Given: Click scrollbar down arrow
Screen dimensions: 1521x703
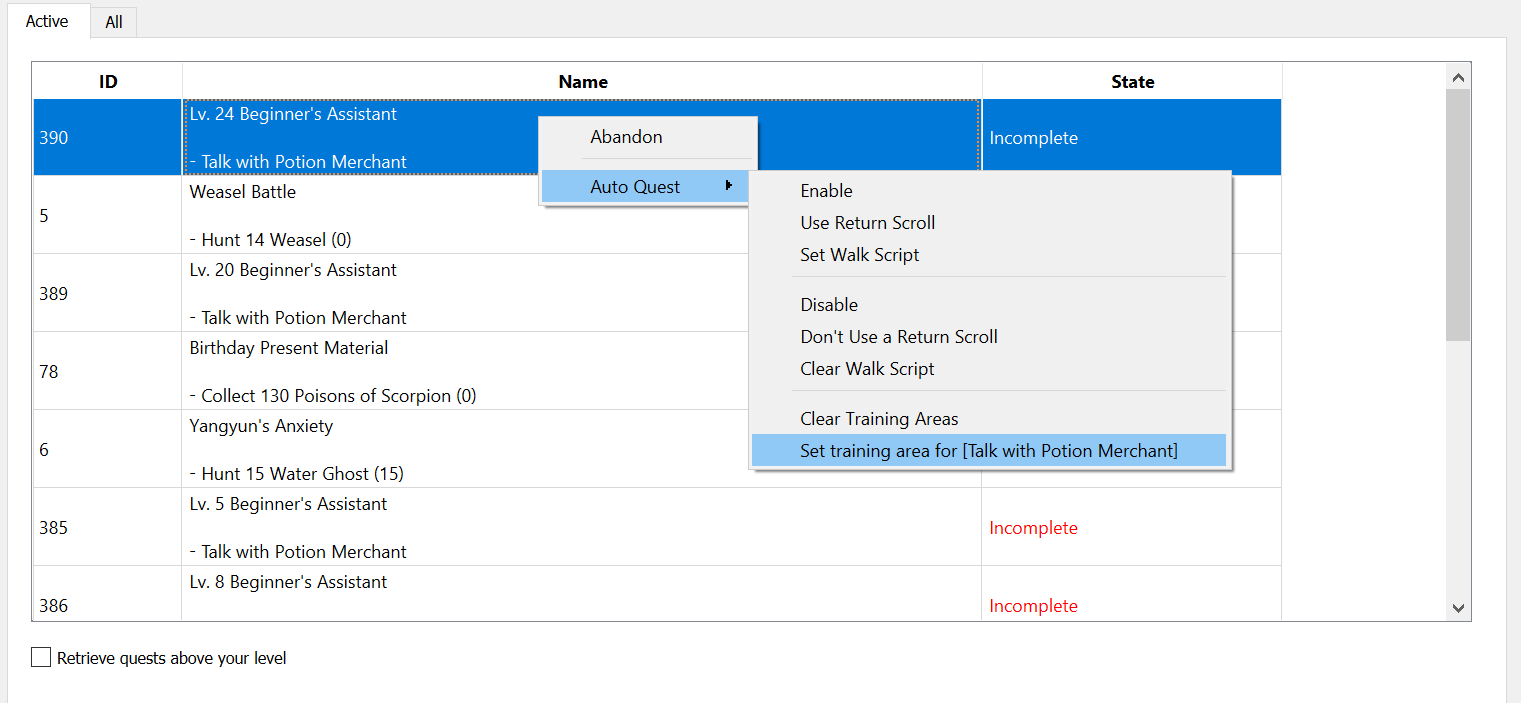Looking at the screenshot, I should coord(1457,607).
